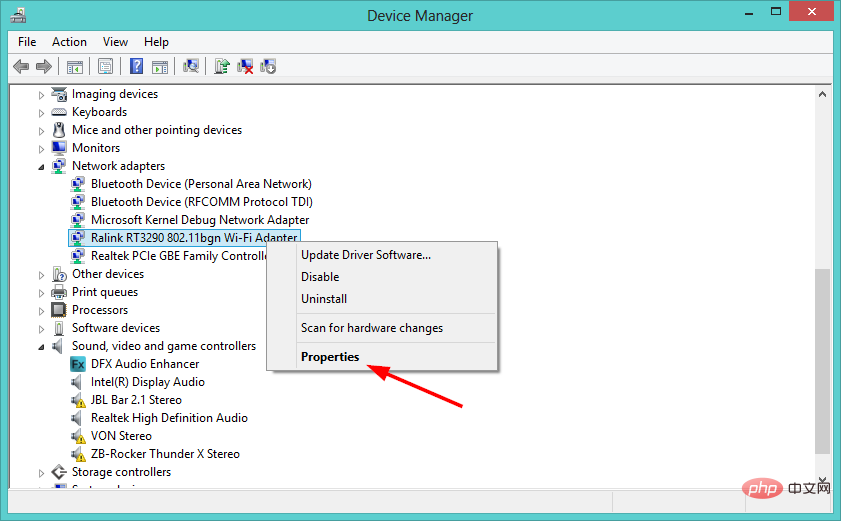Click the Print queues printer icon
Screen dimensions: 841x521
pos(59,292)
